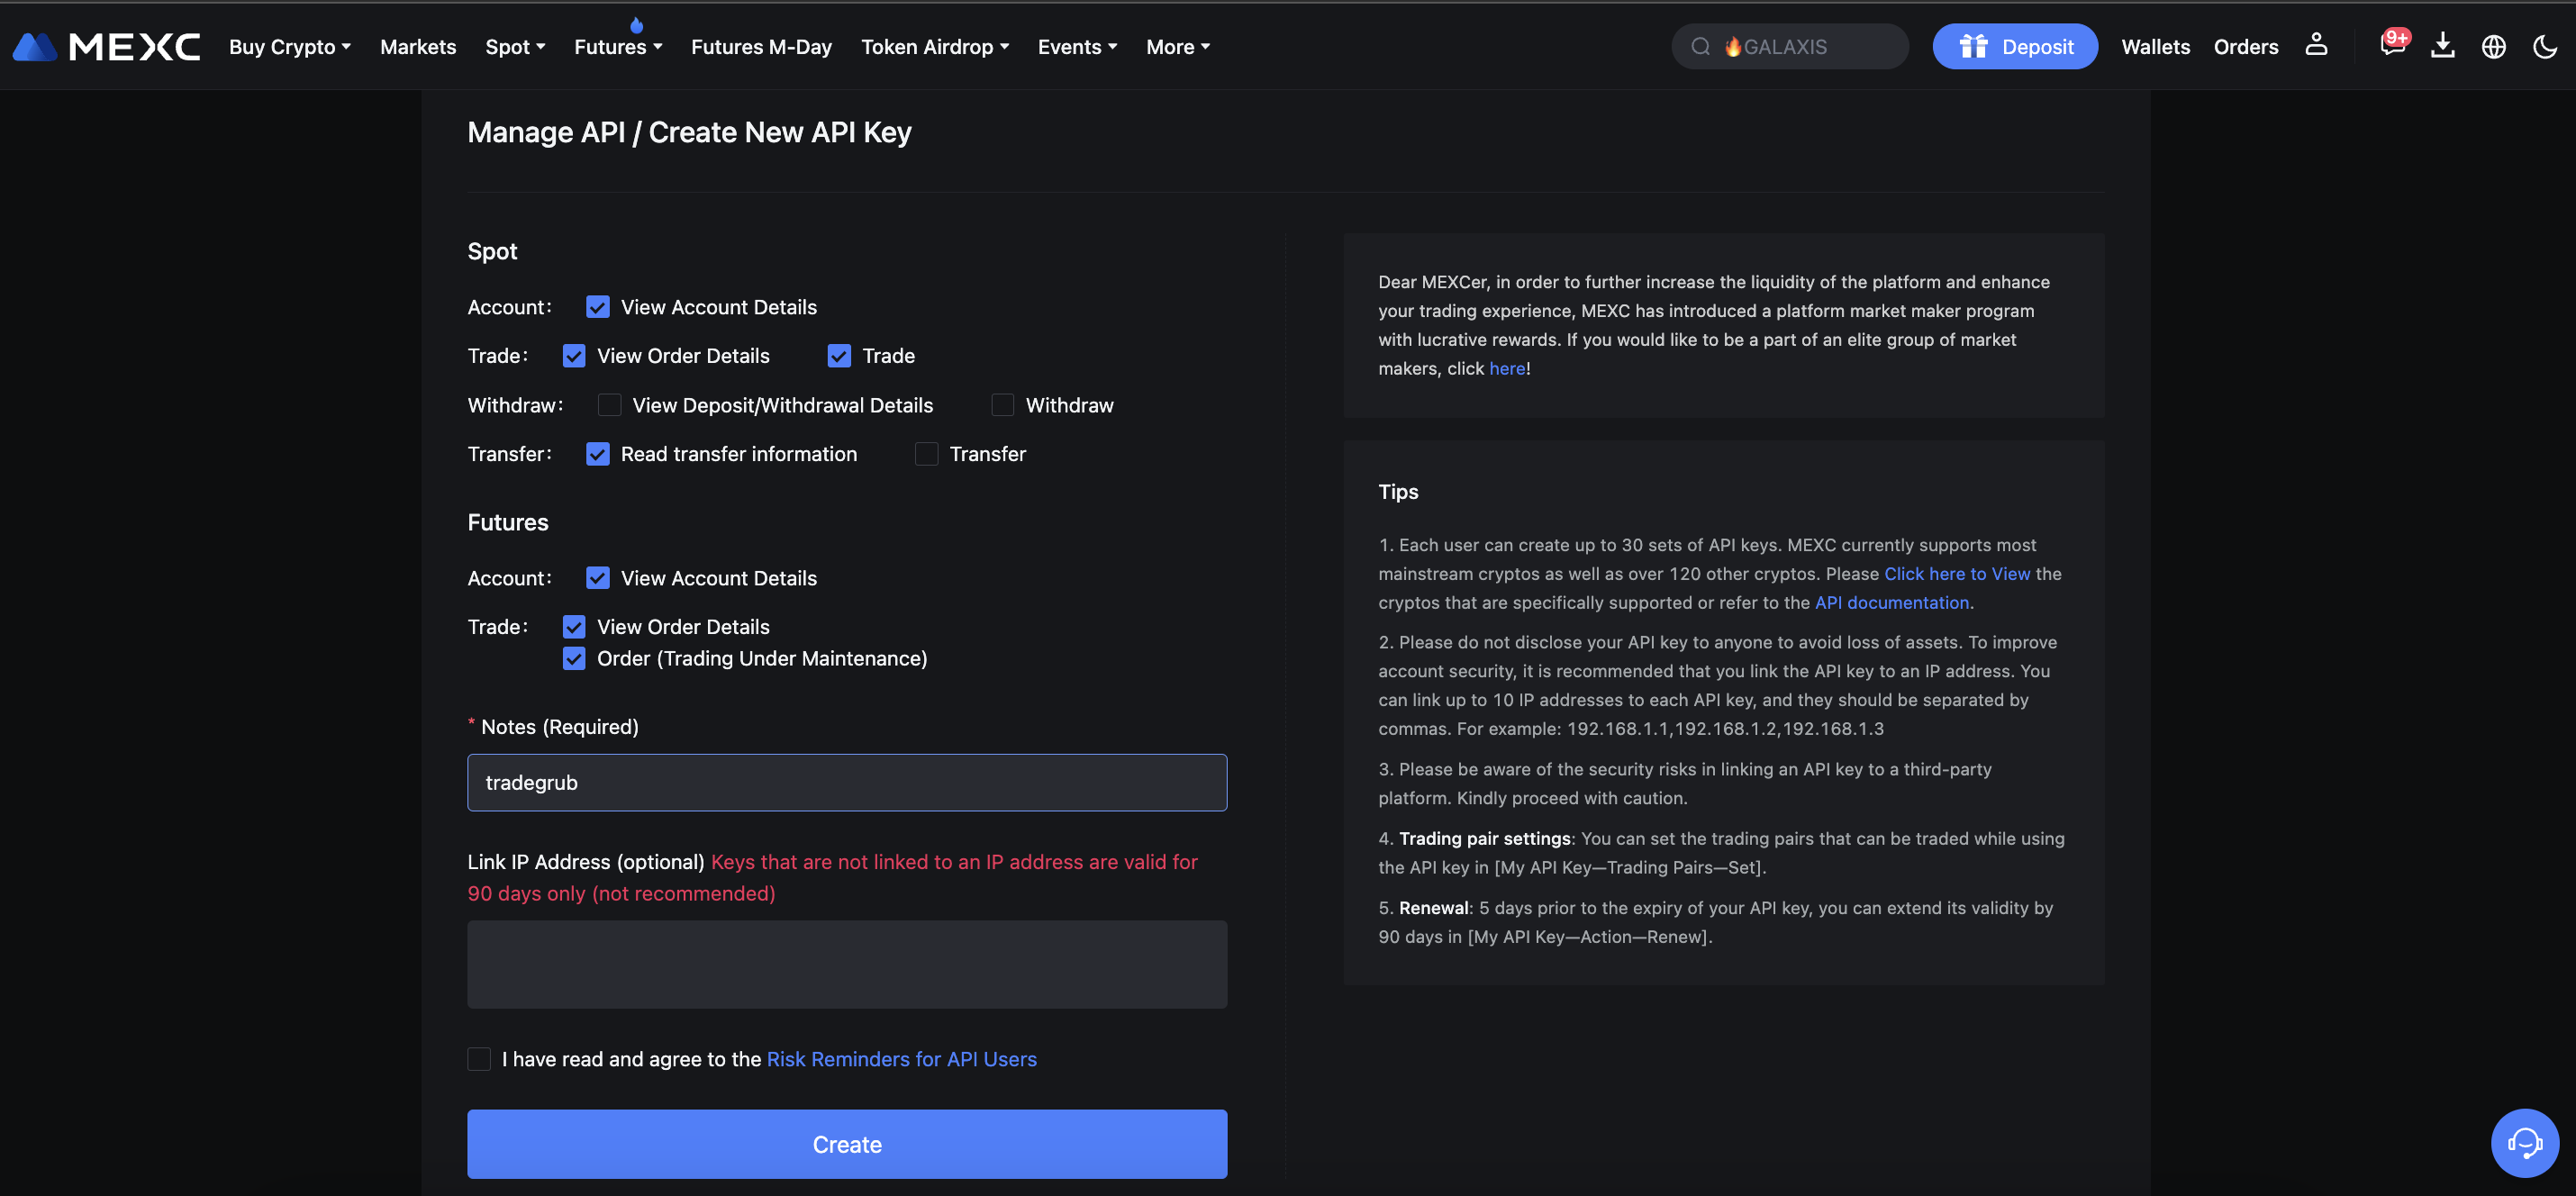The width and height of the screenshot is (2576, 1196).
Task: Enable the Withdraw checkbox
Action: click(x=1002, y=406)
